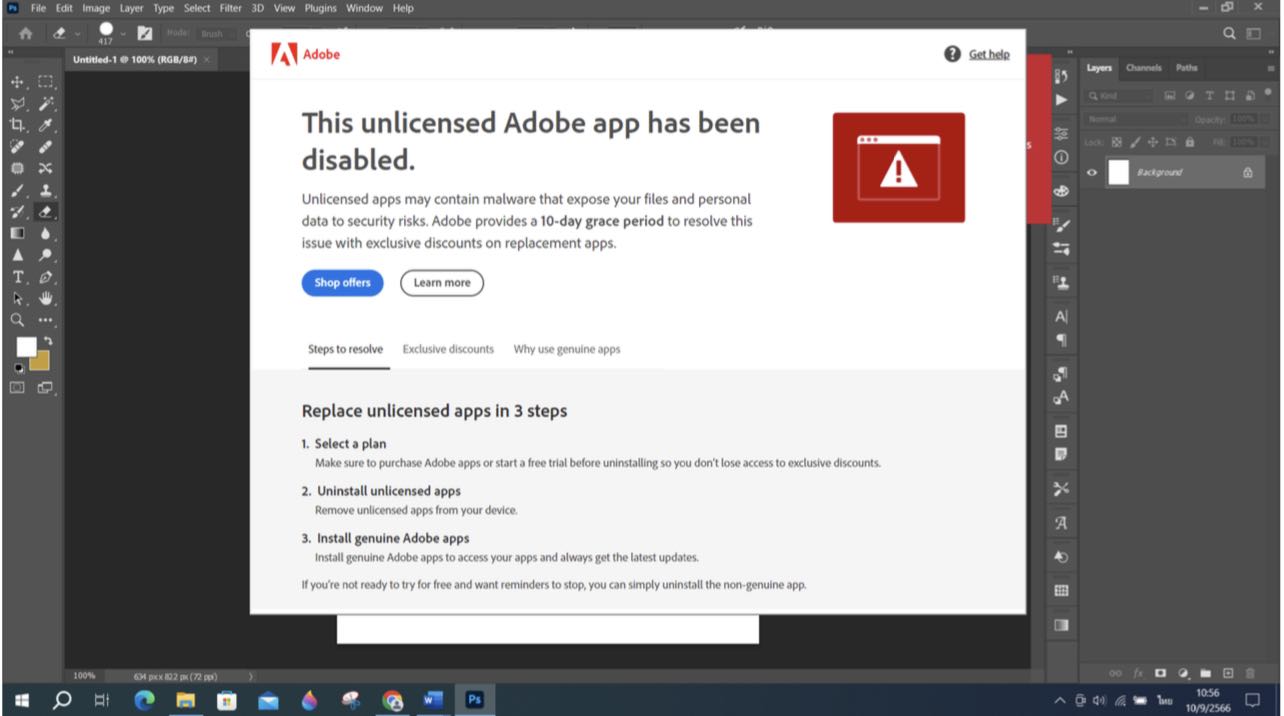This screenshot has width=1284, height=716.
Task: Add a layer mask in Layers panel
Action: (x=1161, y=673)
